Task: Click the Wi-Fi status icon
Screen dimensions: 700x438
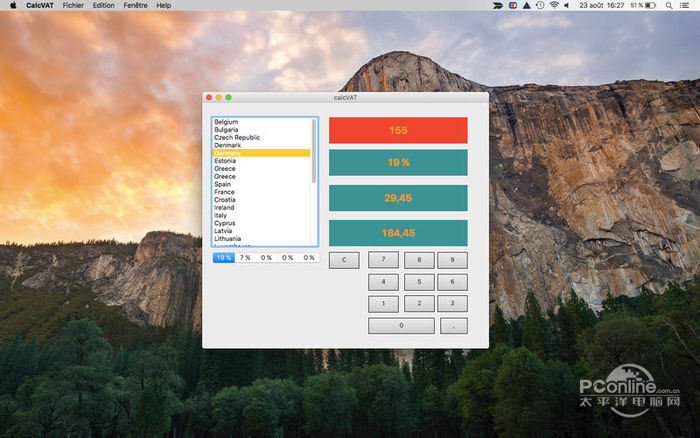Action: pos(554,5)
